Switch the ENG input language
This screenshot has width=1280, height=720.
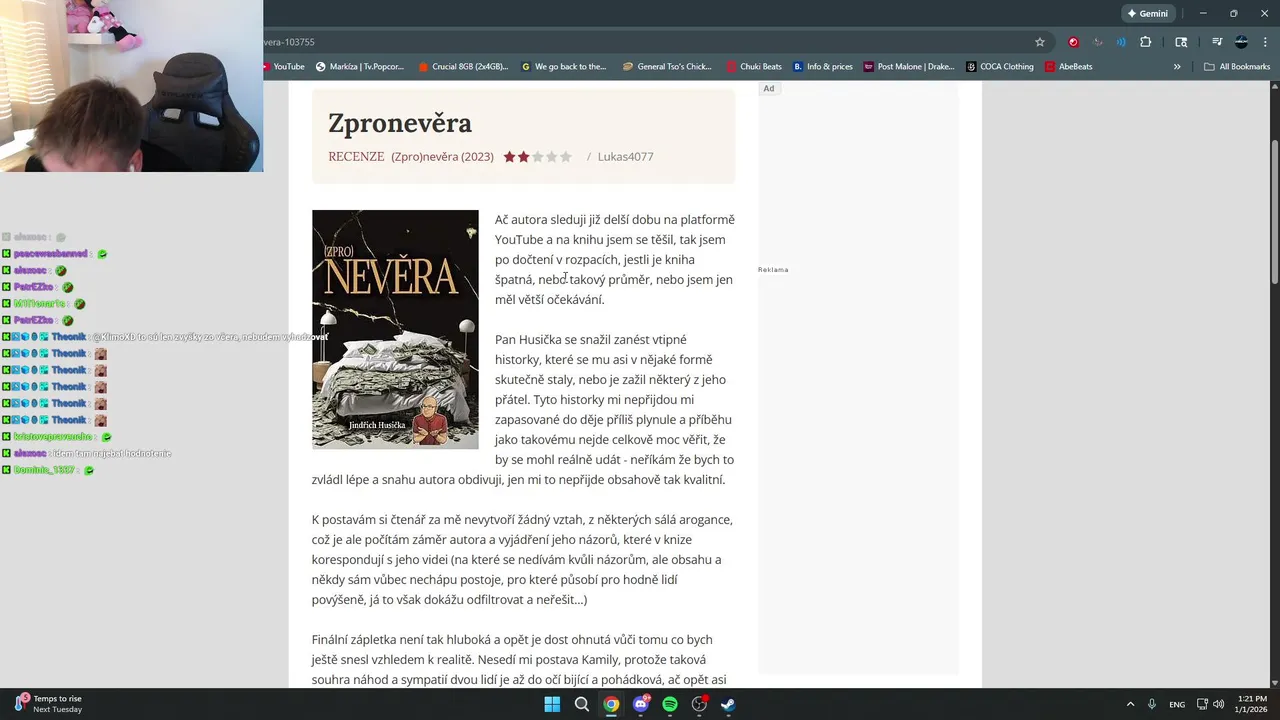coord(1178,704)
